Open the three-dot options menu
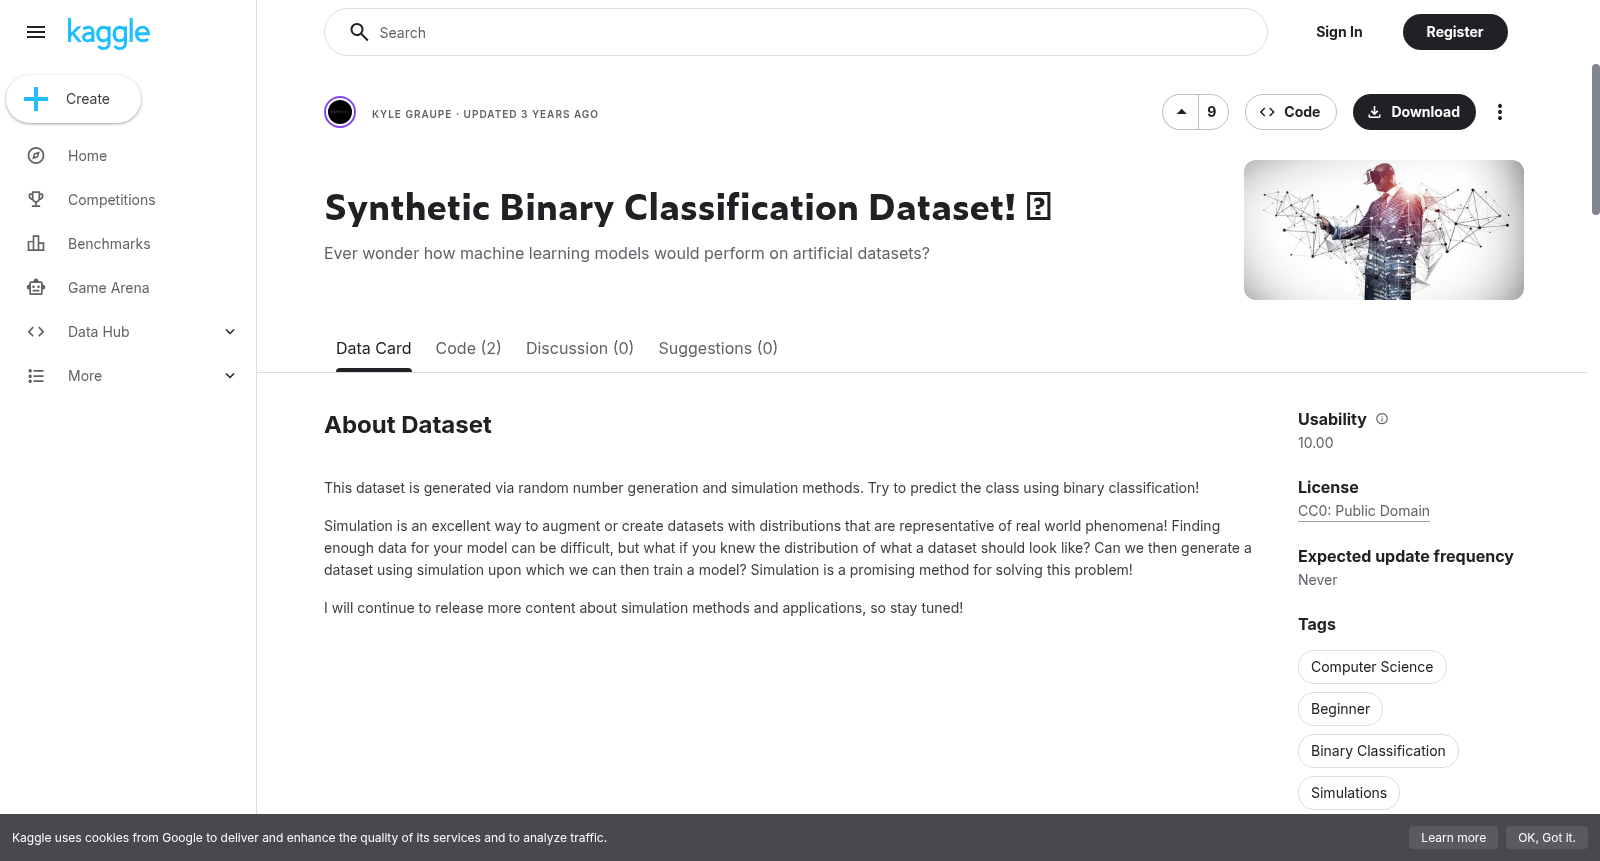Image resolution: width=1600 pixels, height=861 pixels. click(x=1499, y=112)
